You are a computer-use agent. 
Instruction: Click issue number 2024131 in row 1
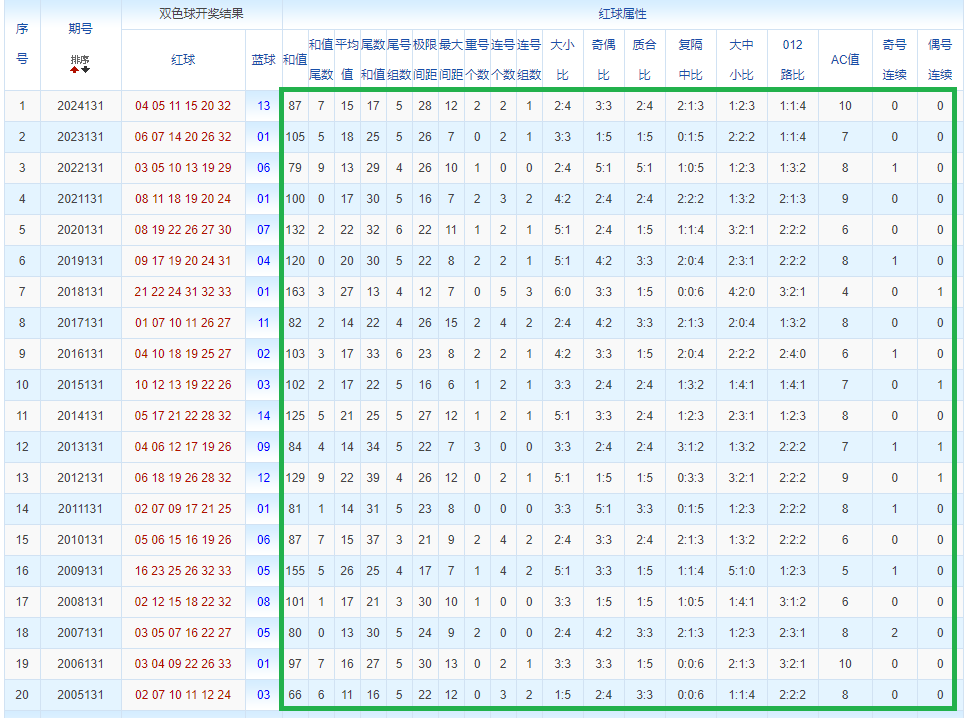(x=80, y=106)
